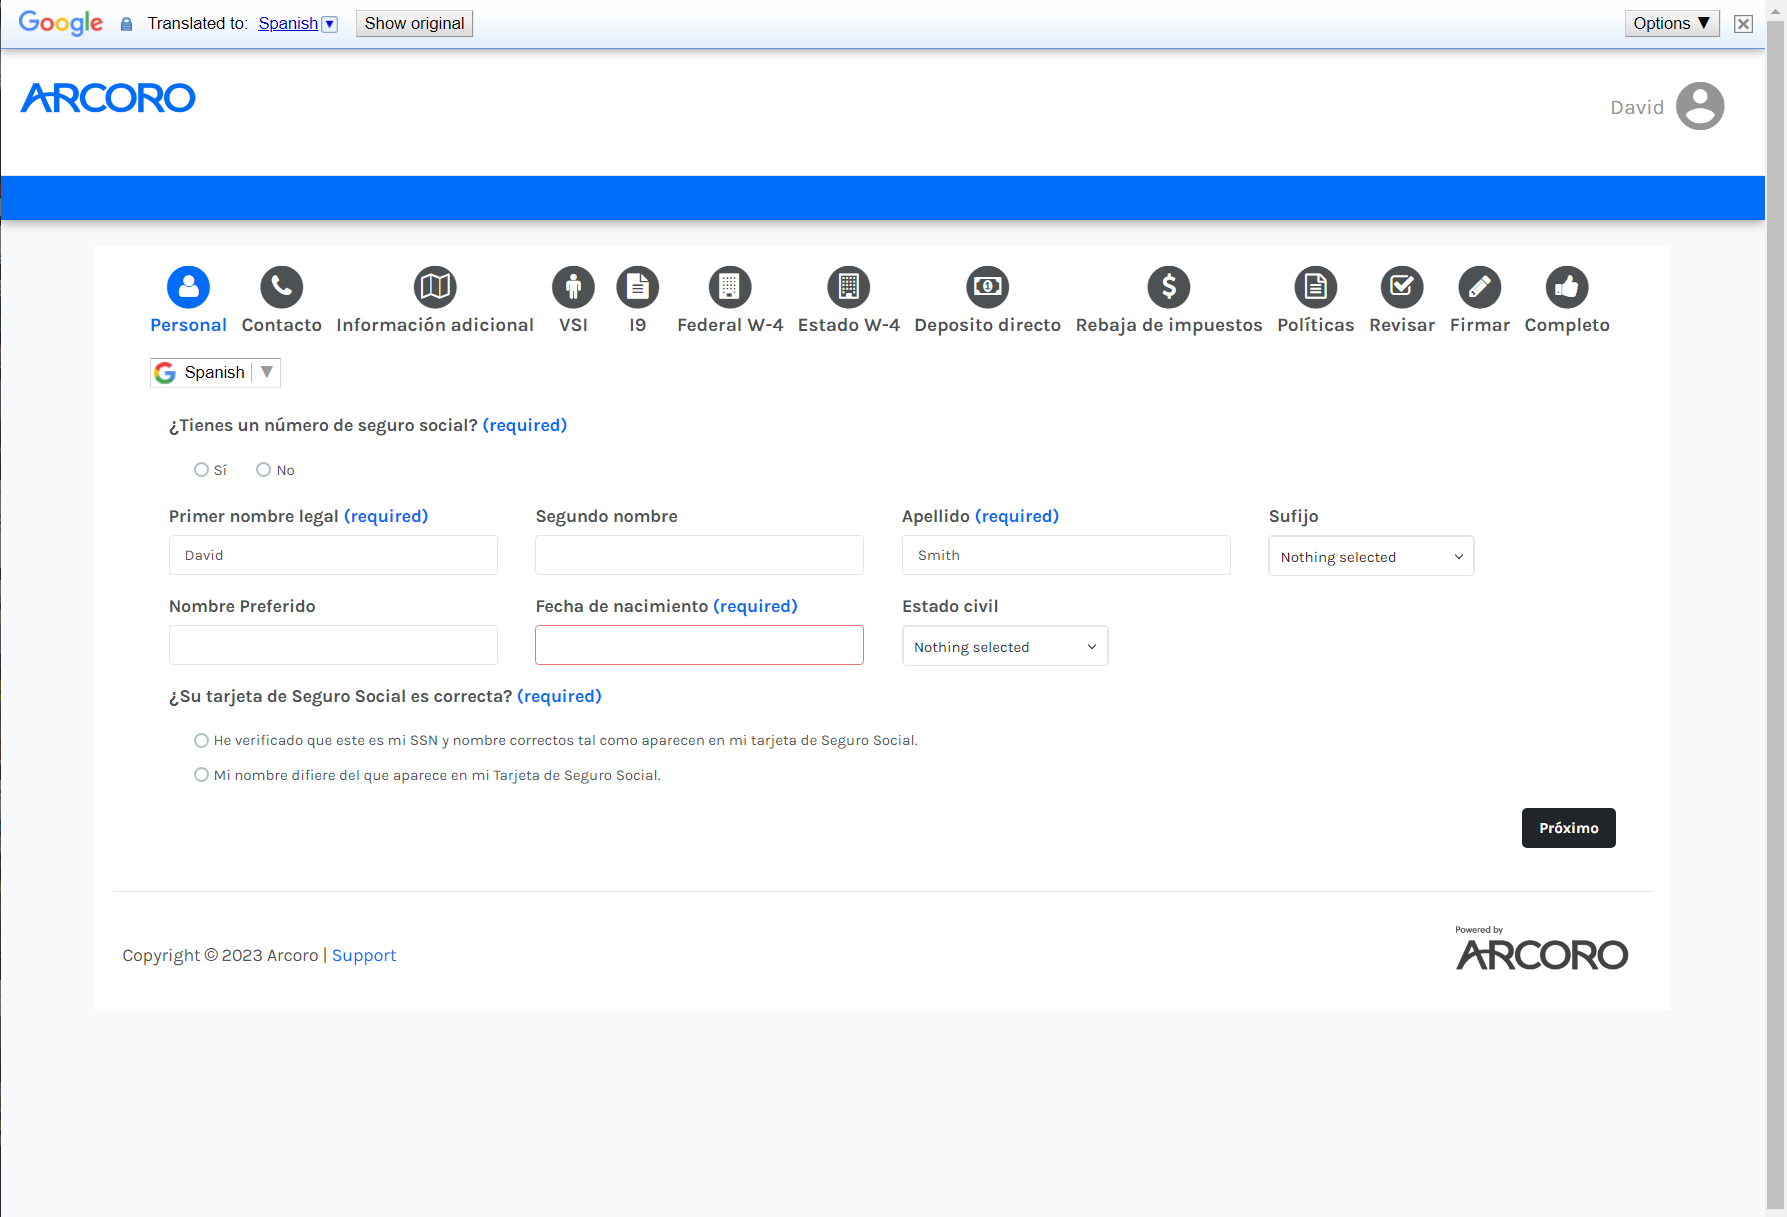1787x1217 pixels.
Task: Click the Google G translate widget icon
Action: click(x=166, y=373)
